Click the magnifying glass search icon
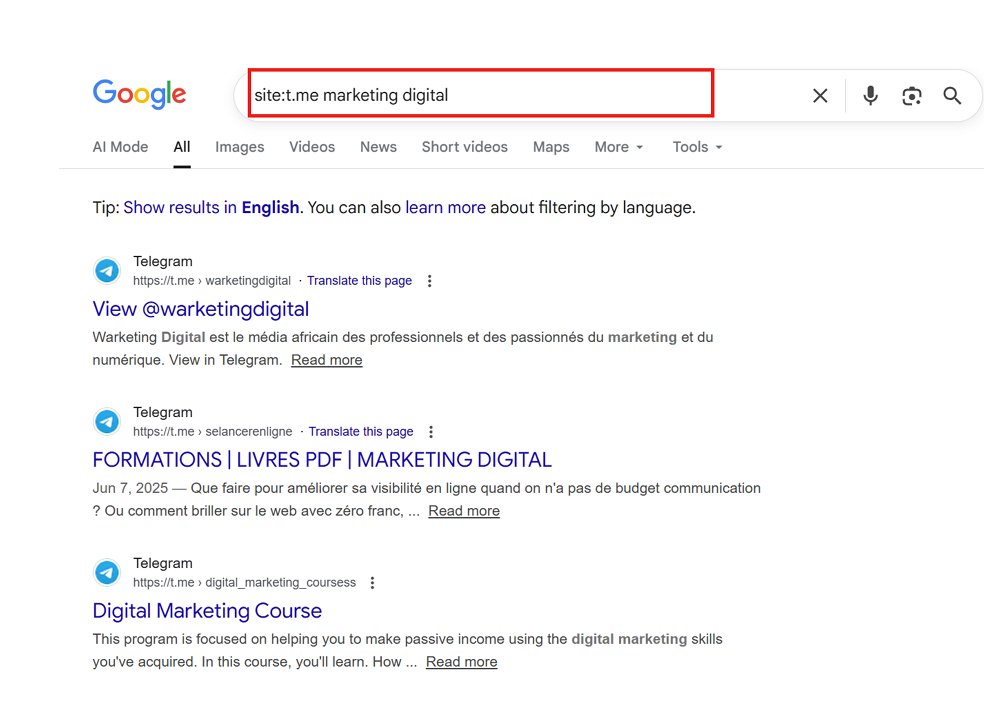The image size is (984, 717). [x=951, y=95]
